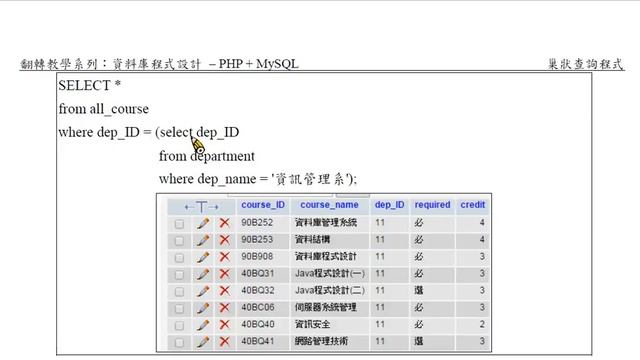640x360 pixels.
Task: Click the cell '資料結構'
Action: click(x=312, y=240)
